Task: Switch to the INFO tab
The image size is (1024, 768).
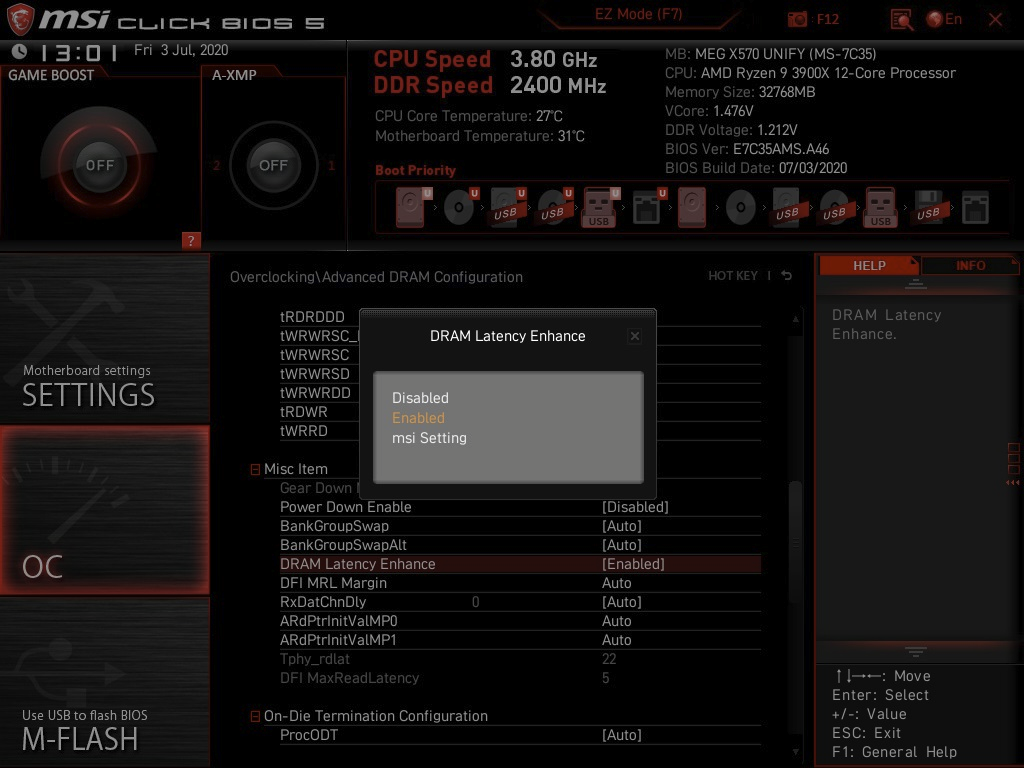Action: pos(970,265)
